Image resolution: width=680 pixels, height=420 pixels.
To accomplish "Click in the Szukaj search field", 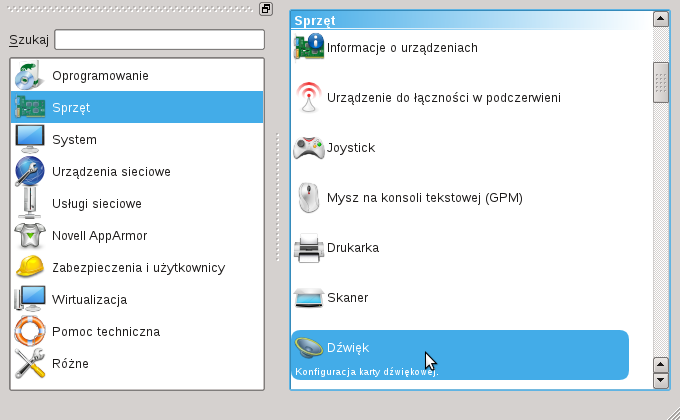I will pyautogui.click(x=159, y=40).
